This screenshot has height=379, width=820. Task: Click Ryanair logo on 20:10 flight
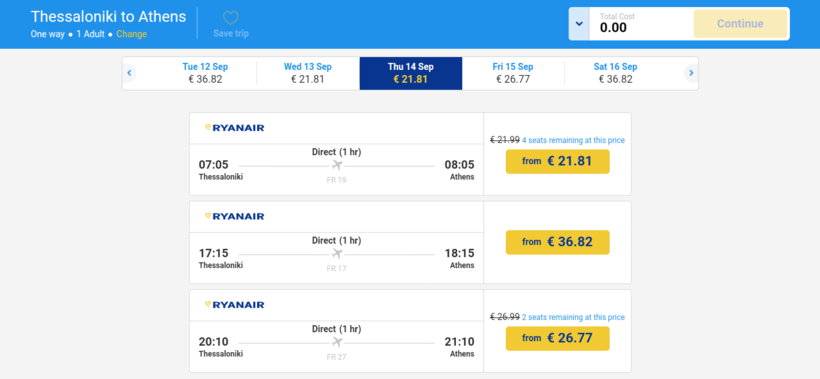tap(234, 305)
